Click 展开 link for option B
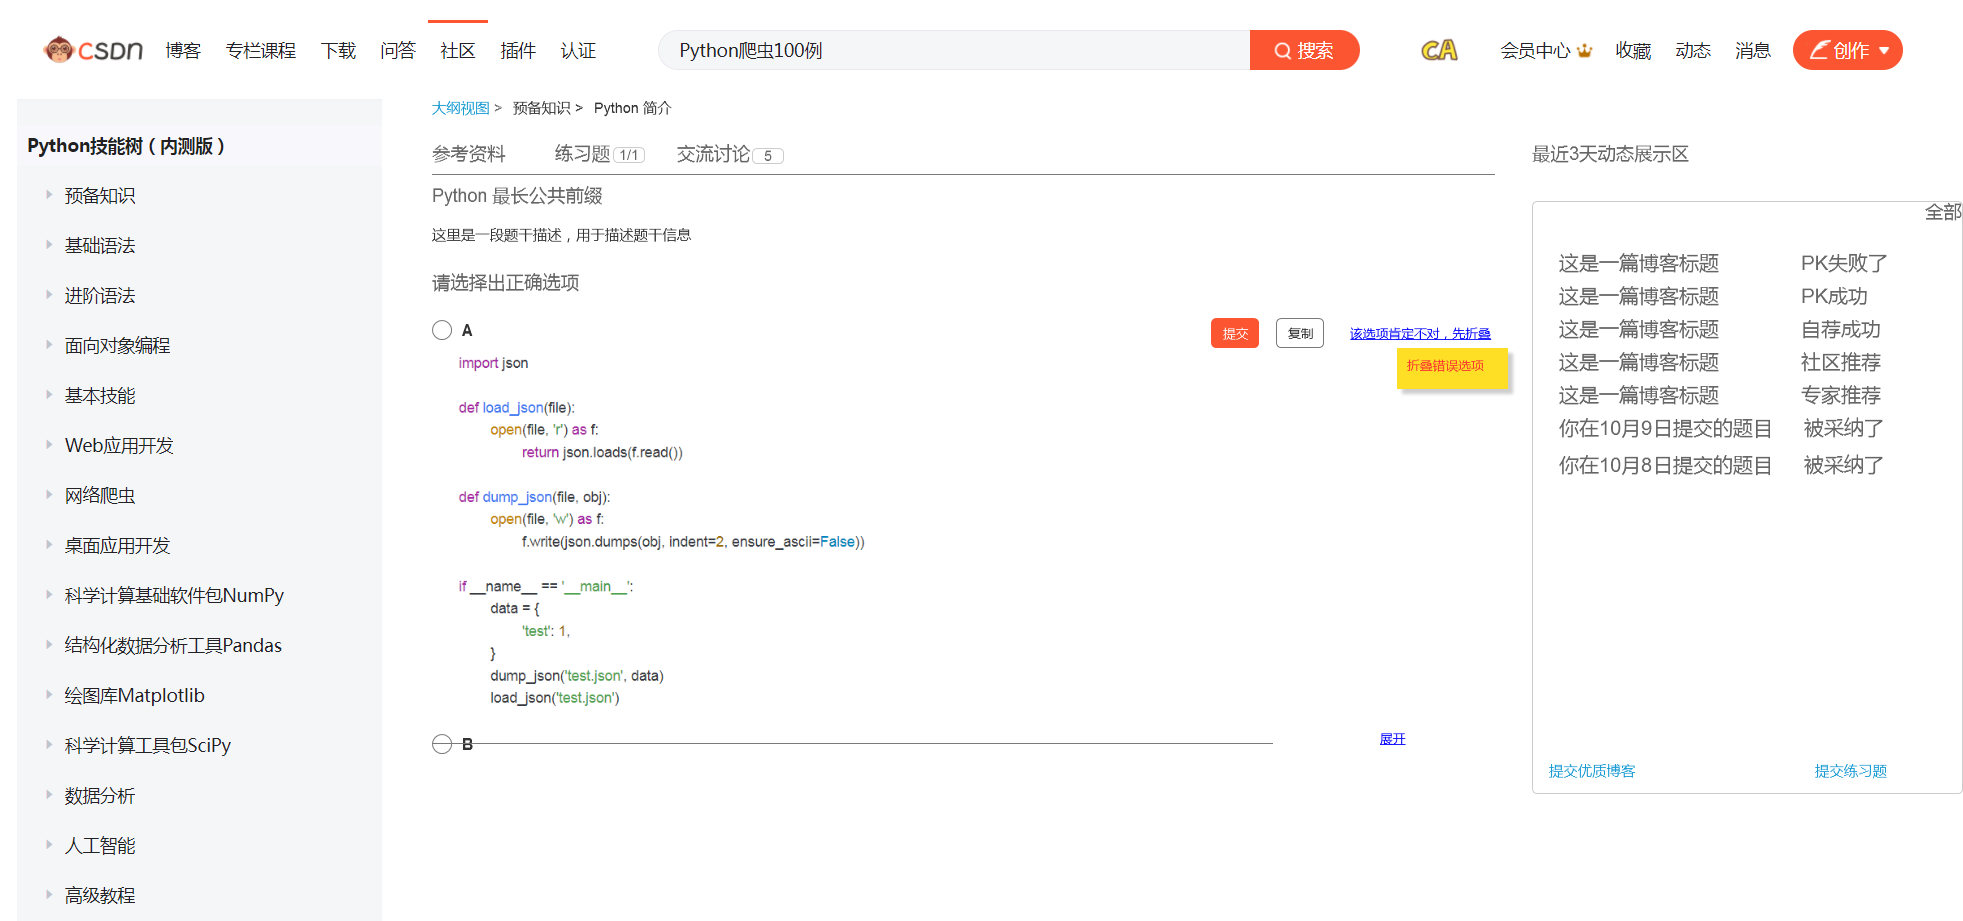 tap(1392, 739)
